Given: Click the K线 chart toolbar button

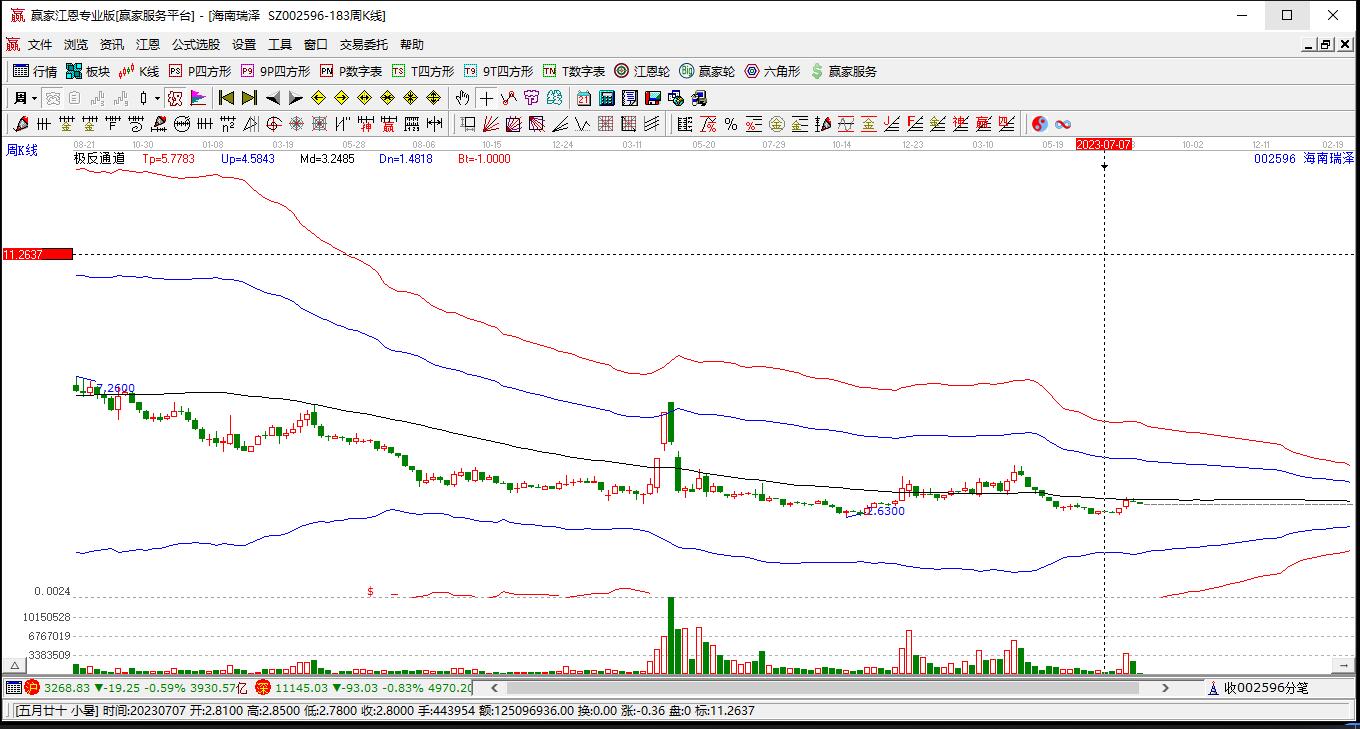Looking at the screenshot, I should coord(139,71).
